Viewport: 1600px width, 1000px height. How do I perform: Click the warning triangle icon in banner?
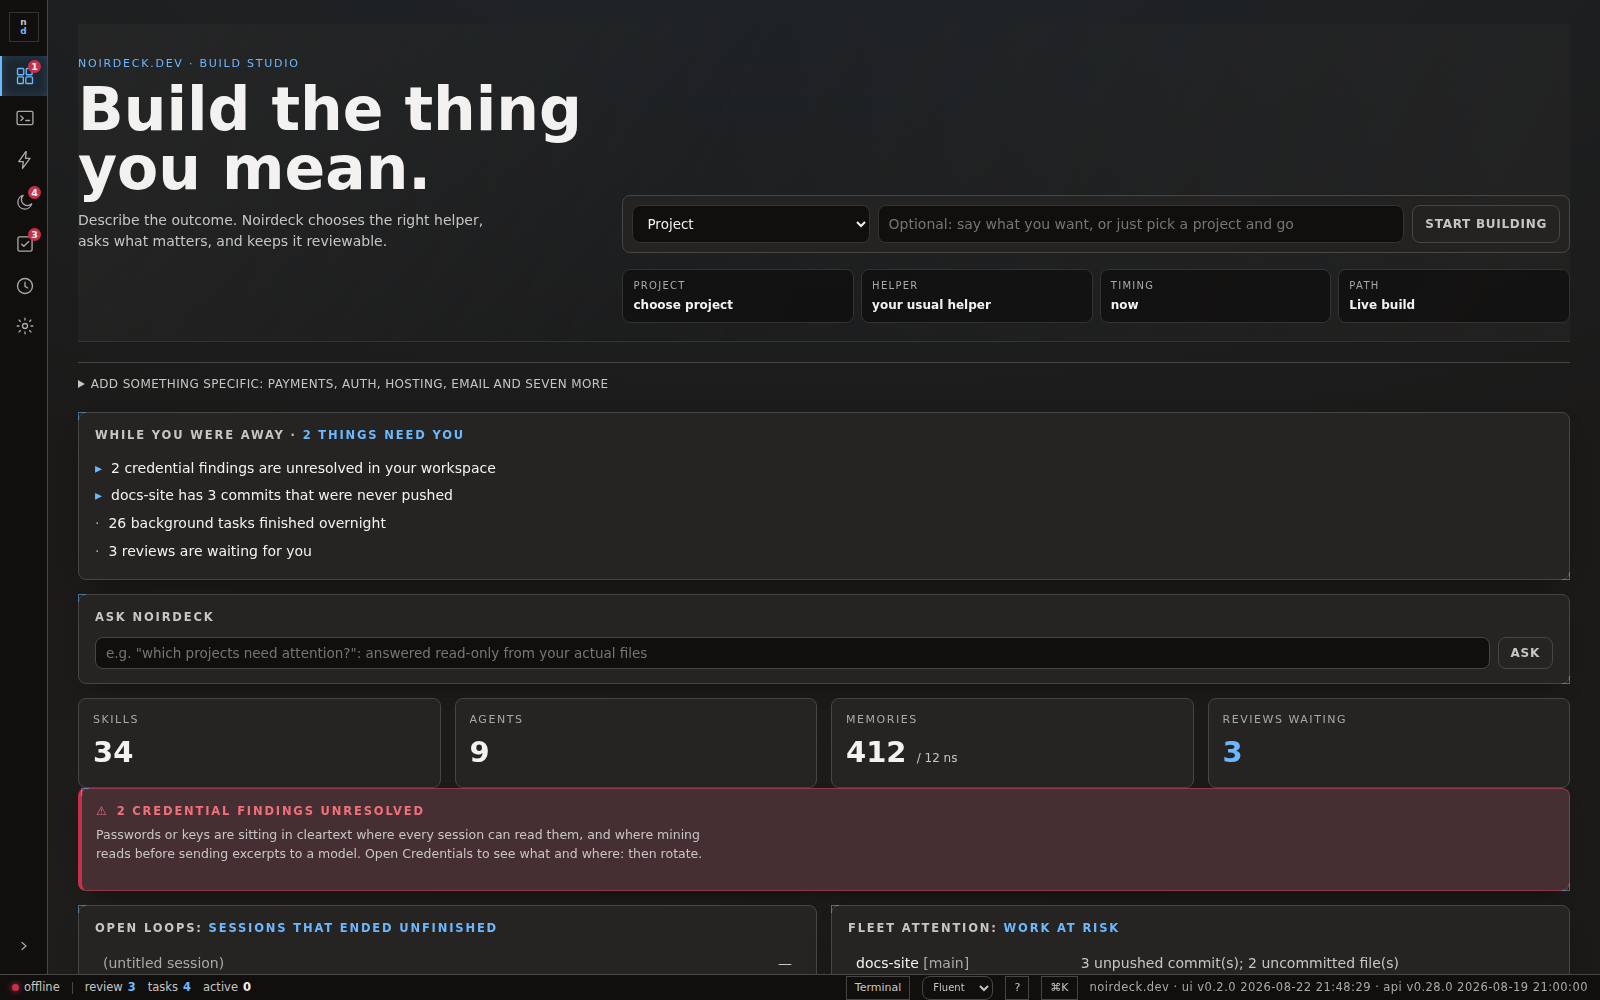pyautogui.click(x=101, y=811)
